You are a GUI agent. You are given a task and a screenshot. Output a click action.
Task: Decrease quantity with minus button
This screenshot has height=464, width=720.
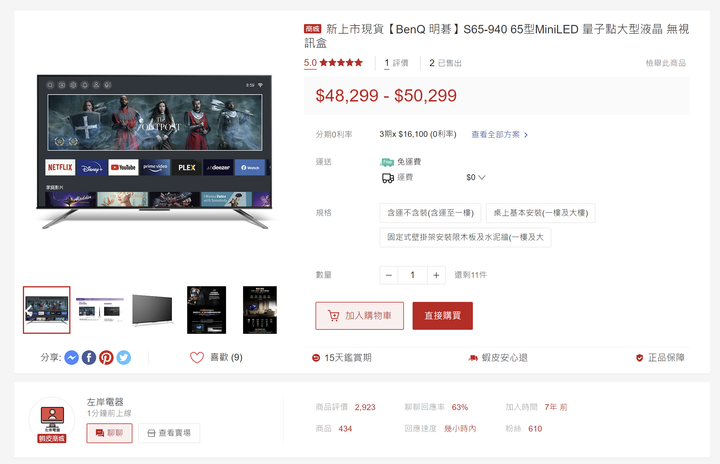389,275
